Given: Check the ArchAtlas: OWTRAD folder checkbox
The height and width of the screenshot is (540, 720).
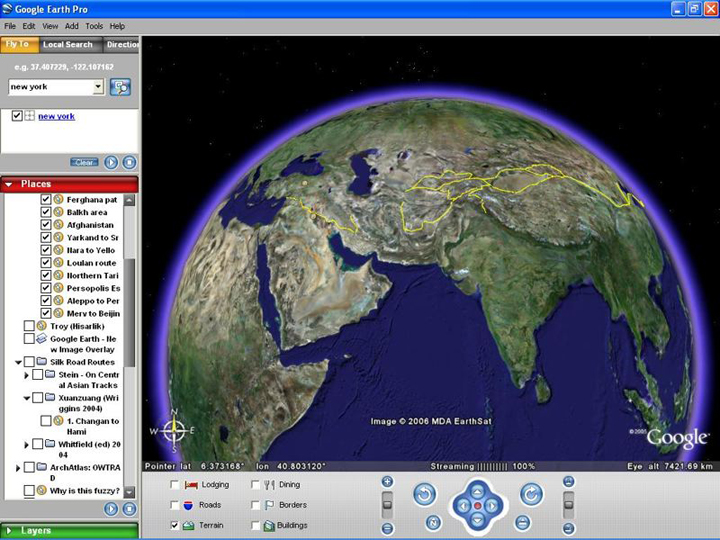Looking at the screenshot, I should point(29,467).
